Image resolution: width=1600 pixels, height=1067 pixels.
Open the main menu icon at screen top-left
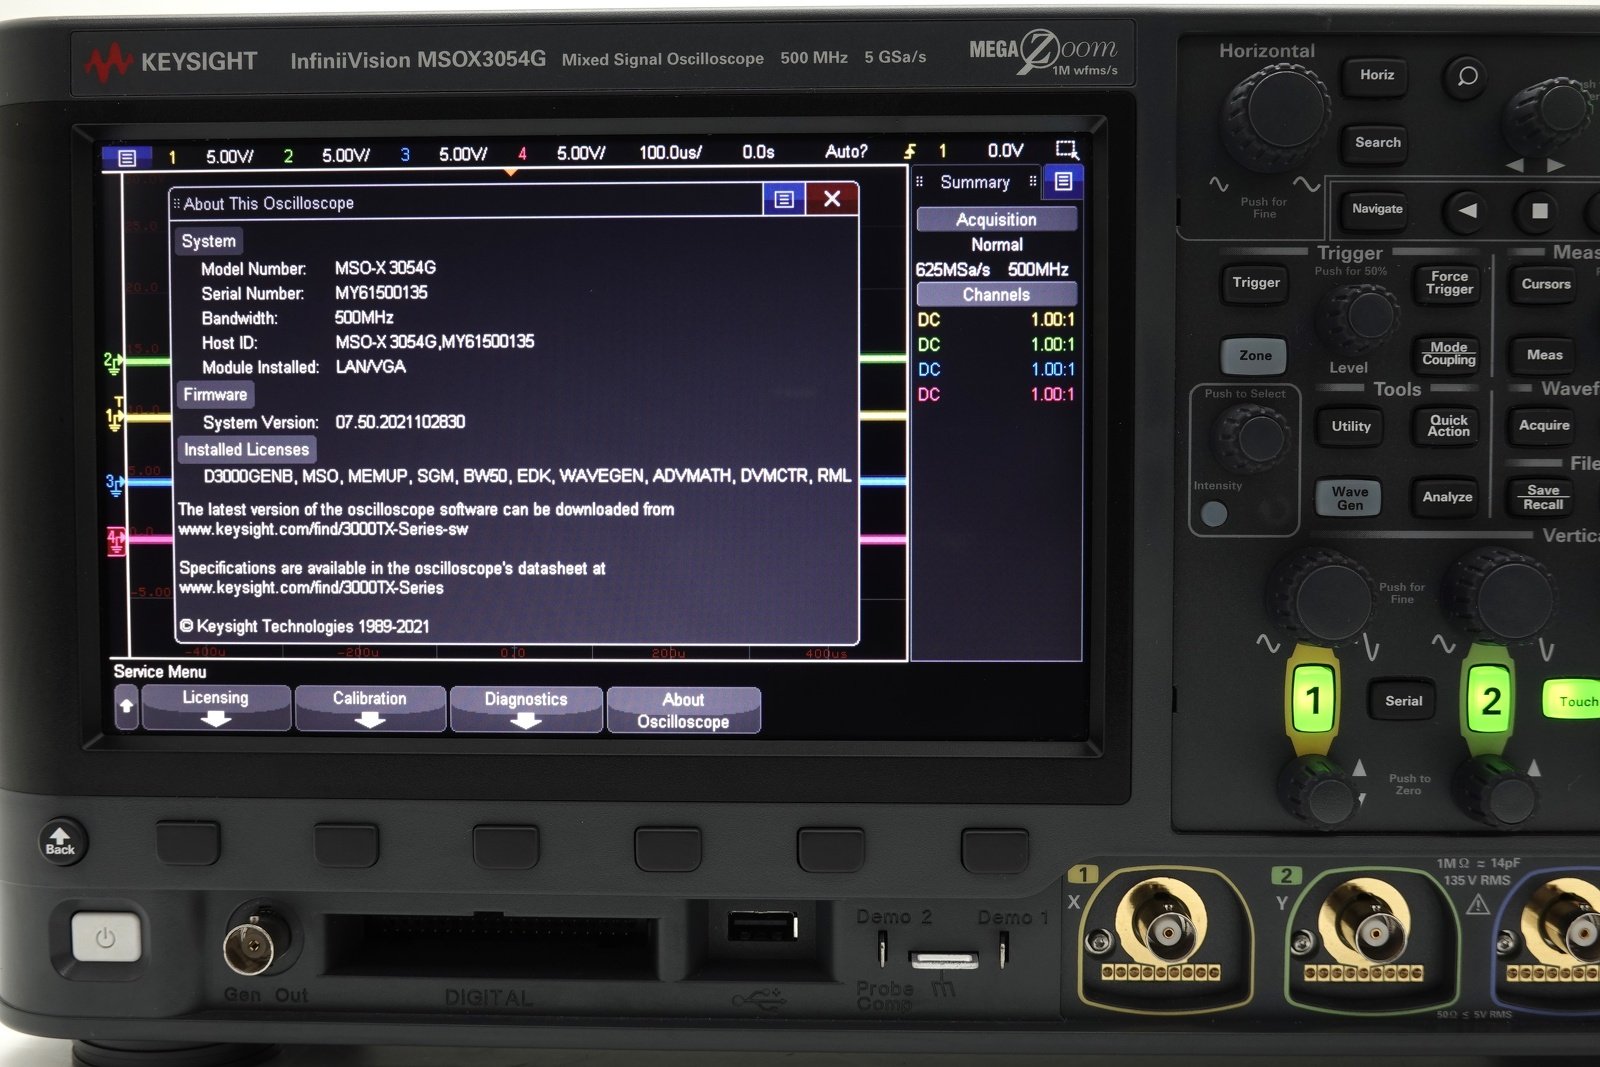[127, 158]
